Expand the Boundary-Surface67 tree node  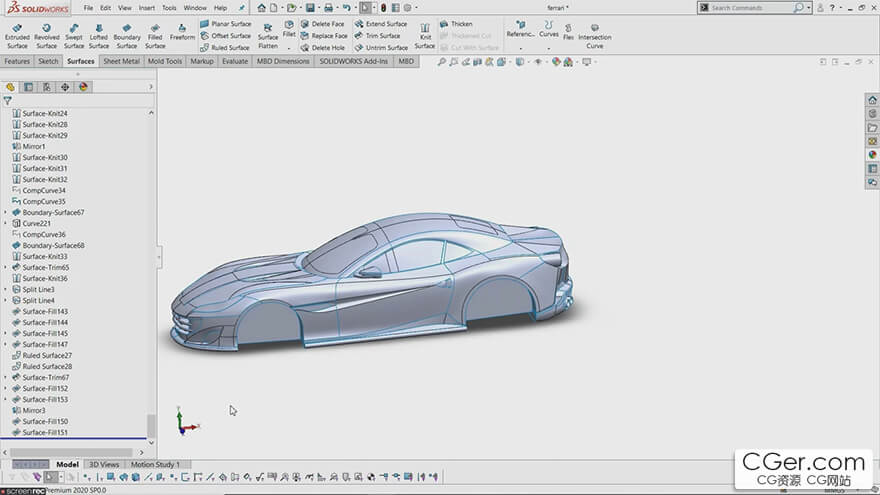[x=6, y=212]
